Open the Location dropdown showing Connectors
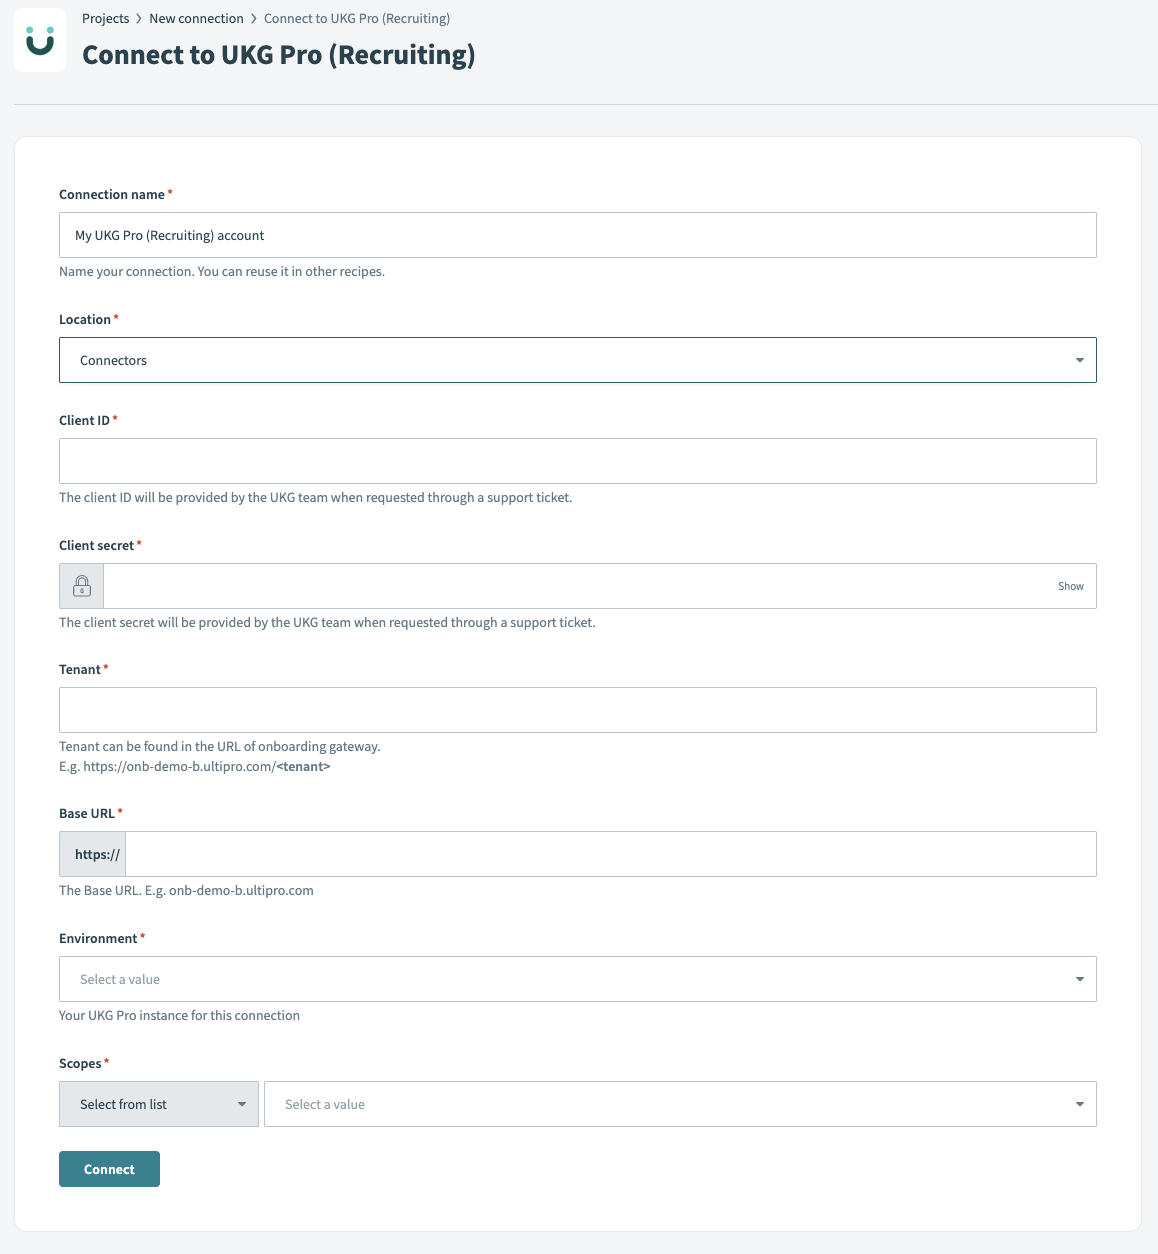The height and width of the screenshot is (1254, 1158). pyautogui.click(x=578, y=359)
